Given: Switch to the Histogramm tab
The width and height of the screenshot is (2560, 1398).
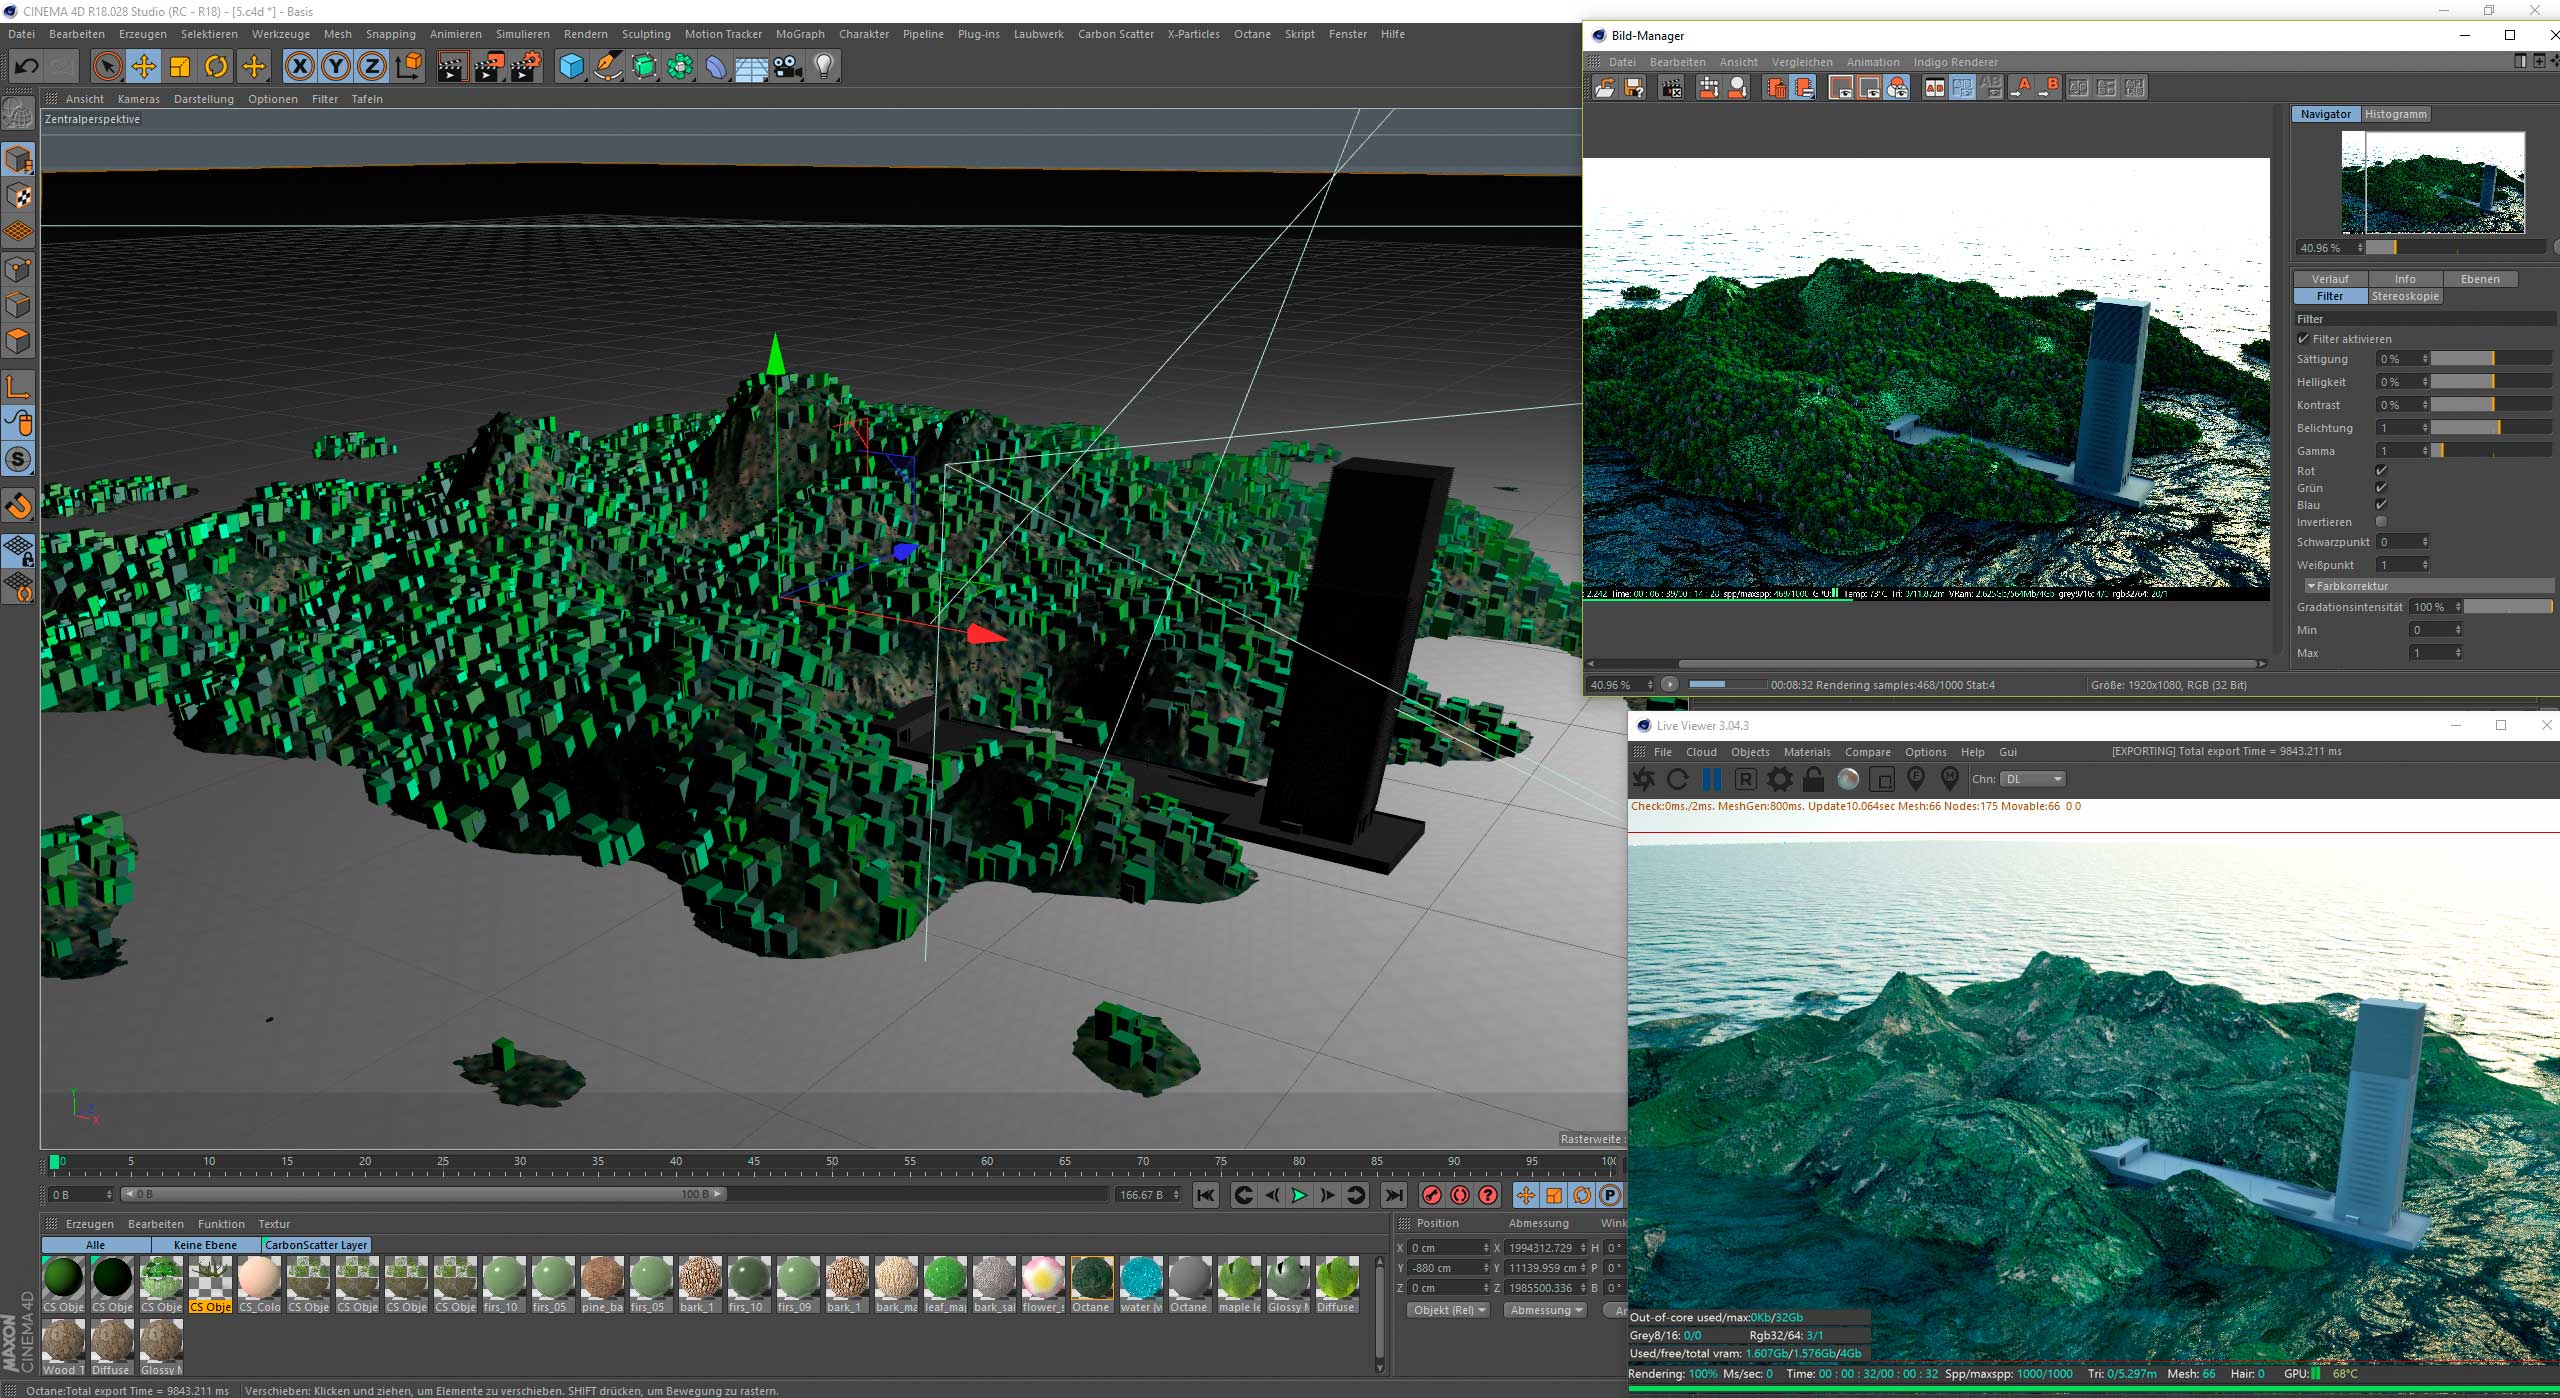Looking at the screenshot, I should pyautogui.click(x=2395, y=114).
